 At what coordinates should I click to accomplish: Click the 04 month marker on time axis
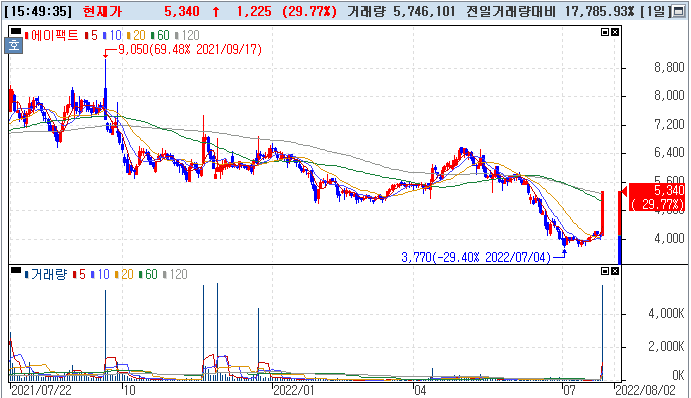point(420,390)
